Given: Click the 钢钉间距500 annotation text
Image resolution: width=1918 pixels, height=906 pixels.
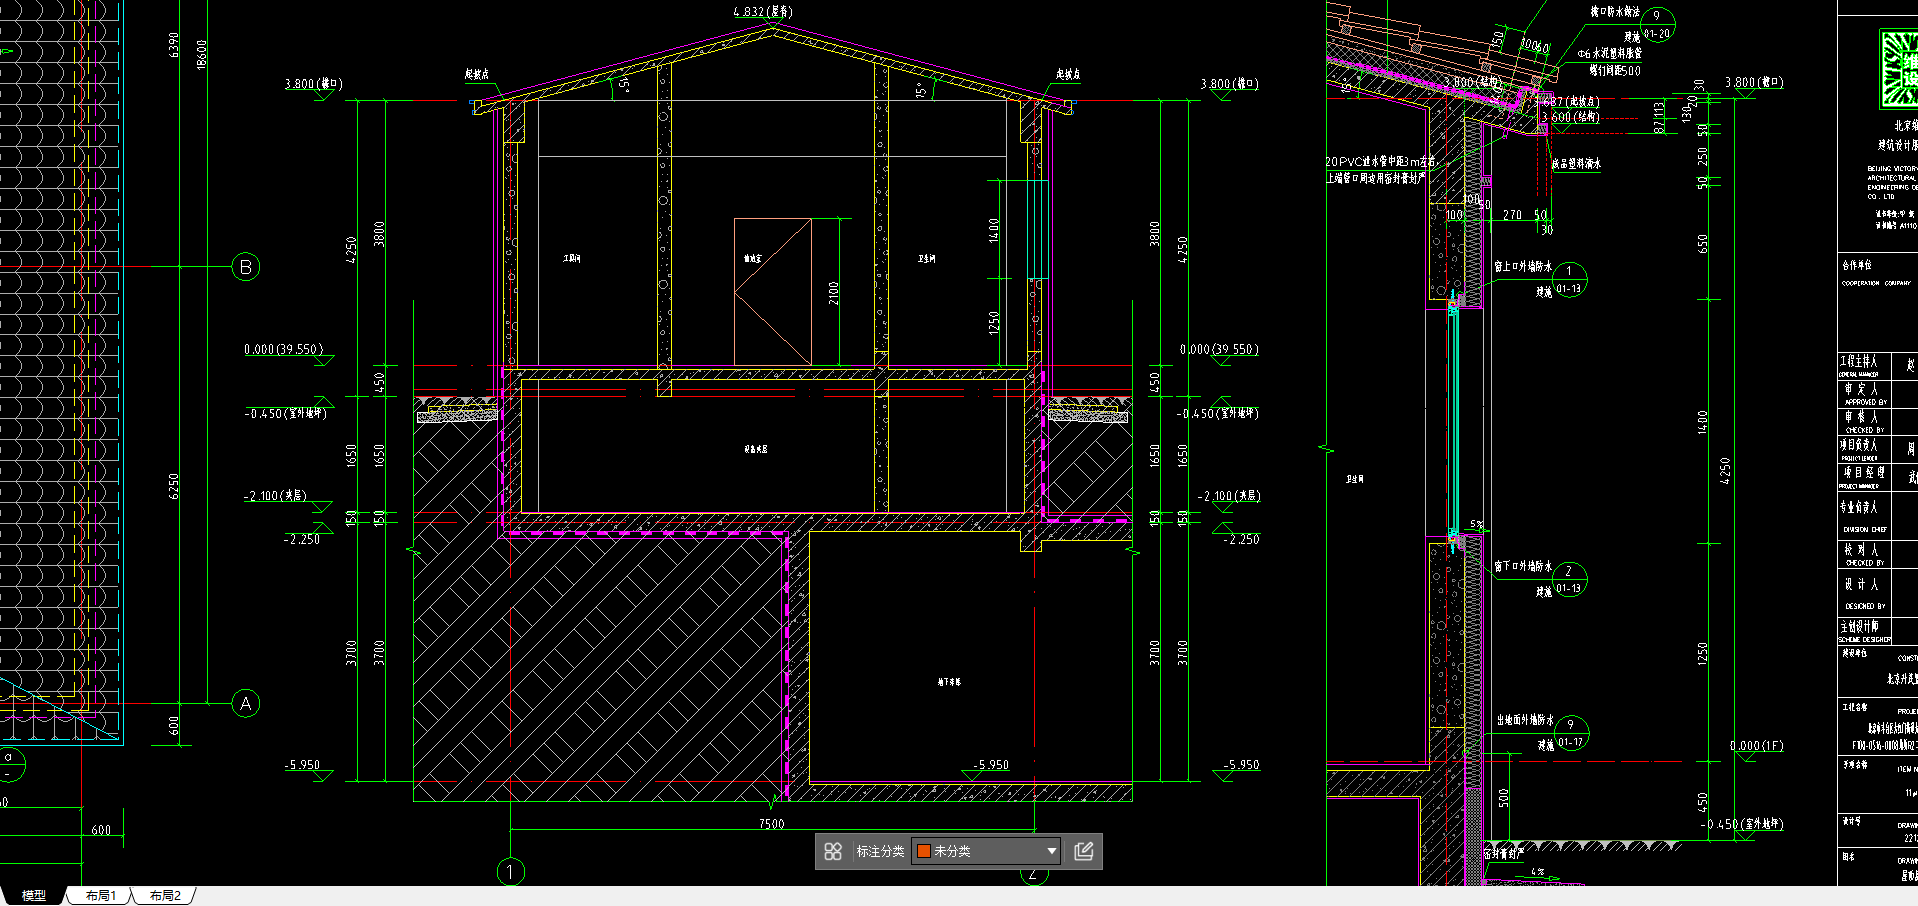Looking at the screenshot, I should pos(1615,71).
